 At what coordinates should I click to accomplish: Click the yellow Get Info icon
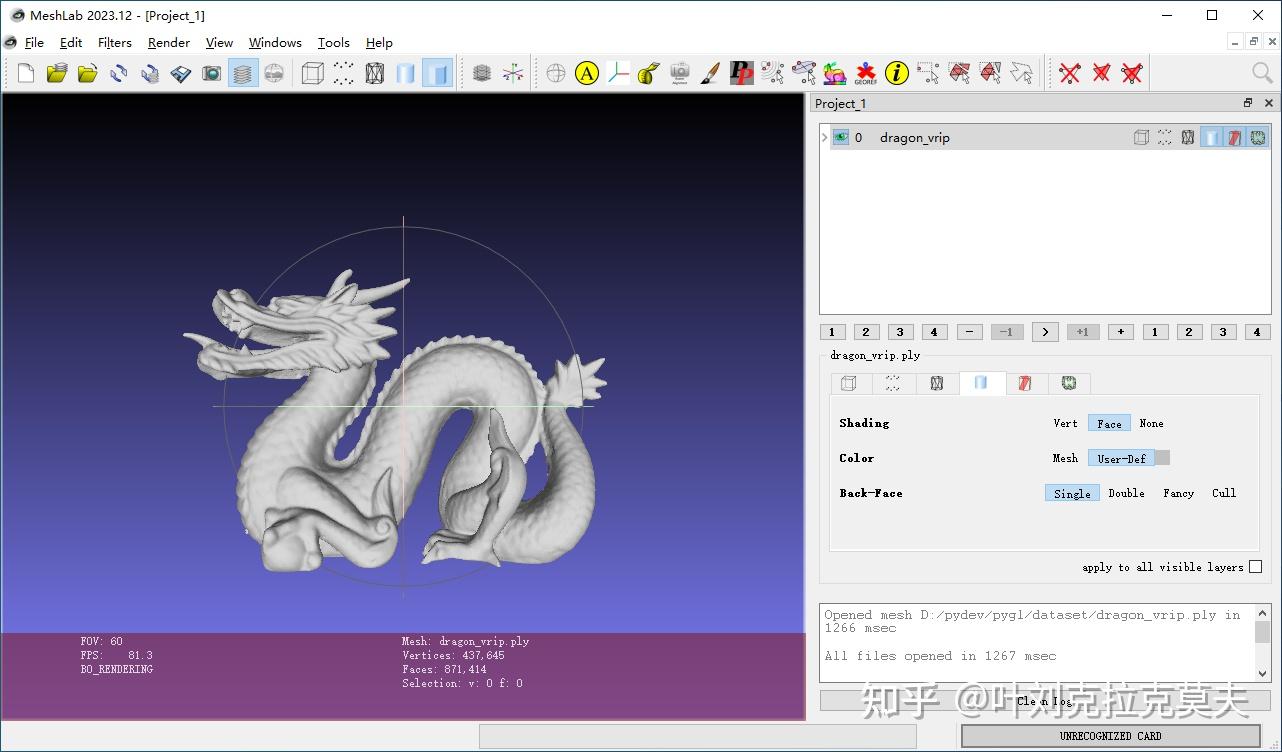coord(896,73)
